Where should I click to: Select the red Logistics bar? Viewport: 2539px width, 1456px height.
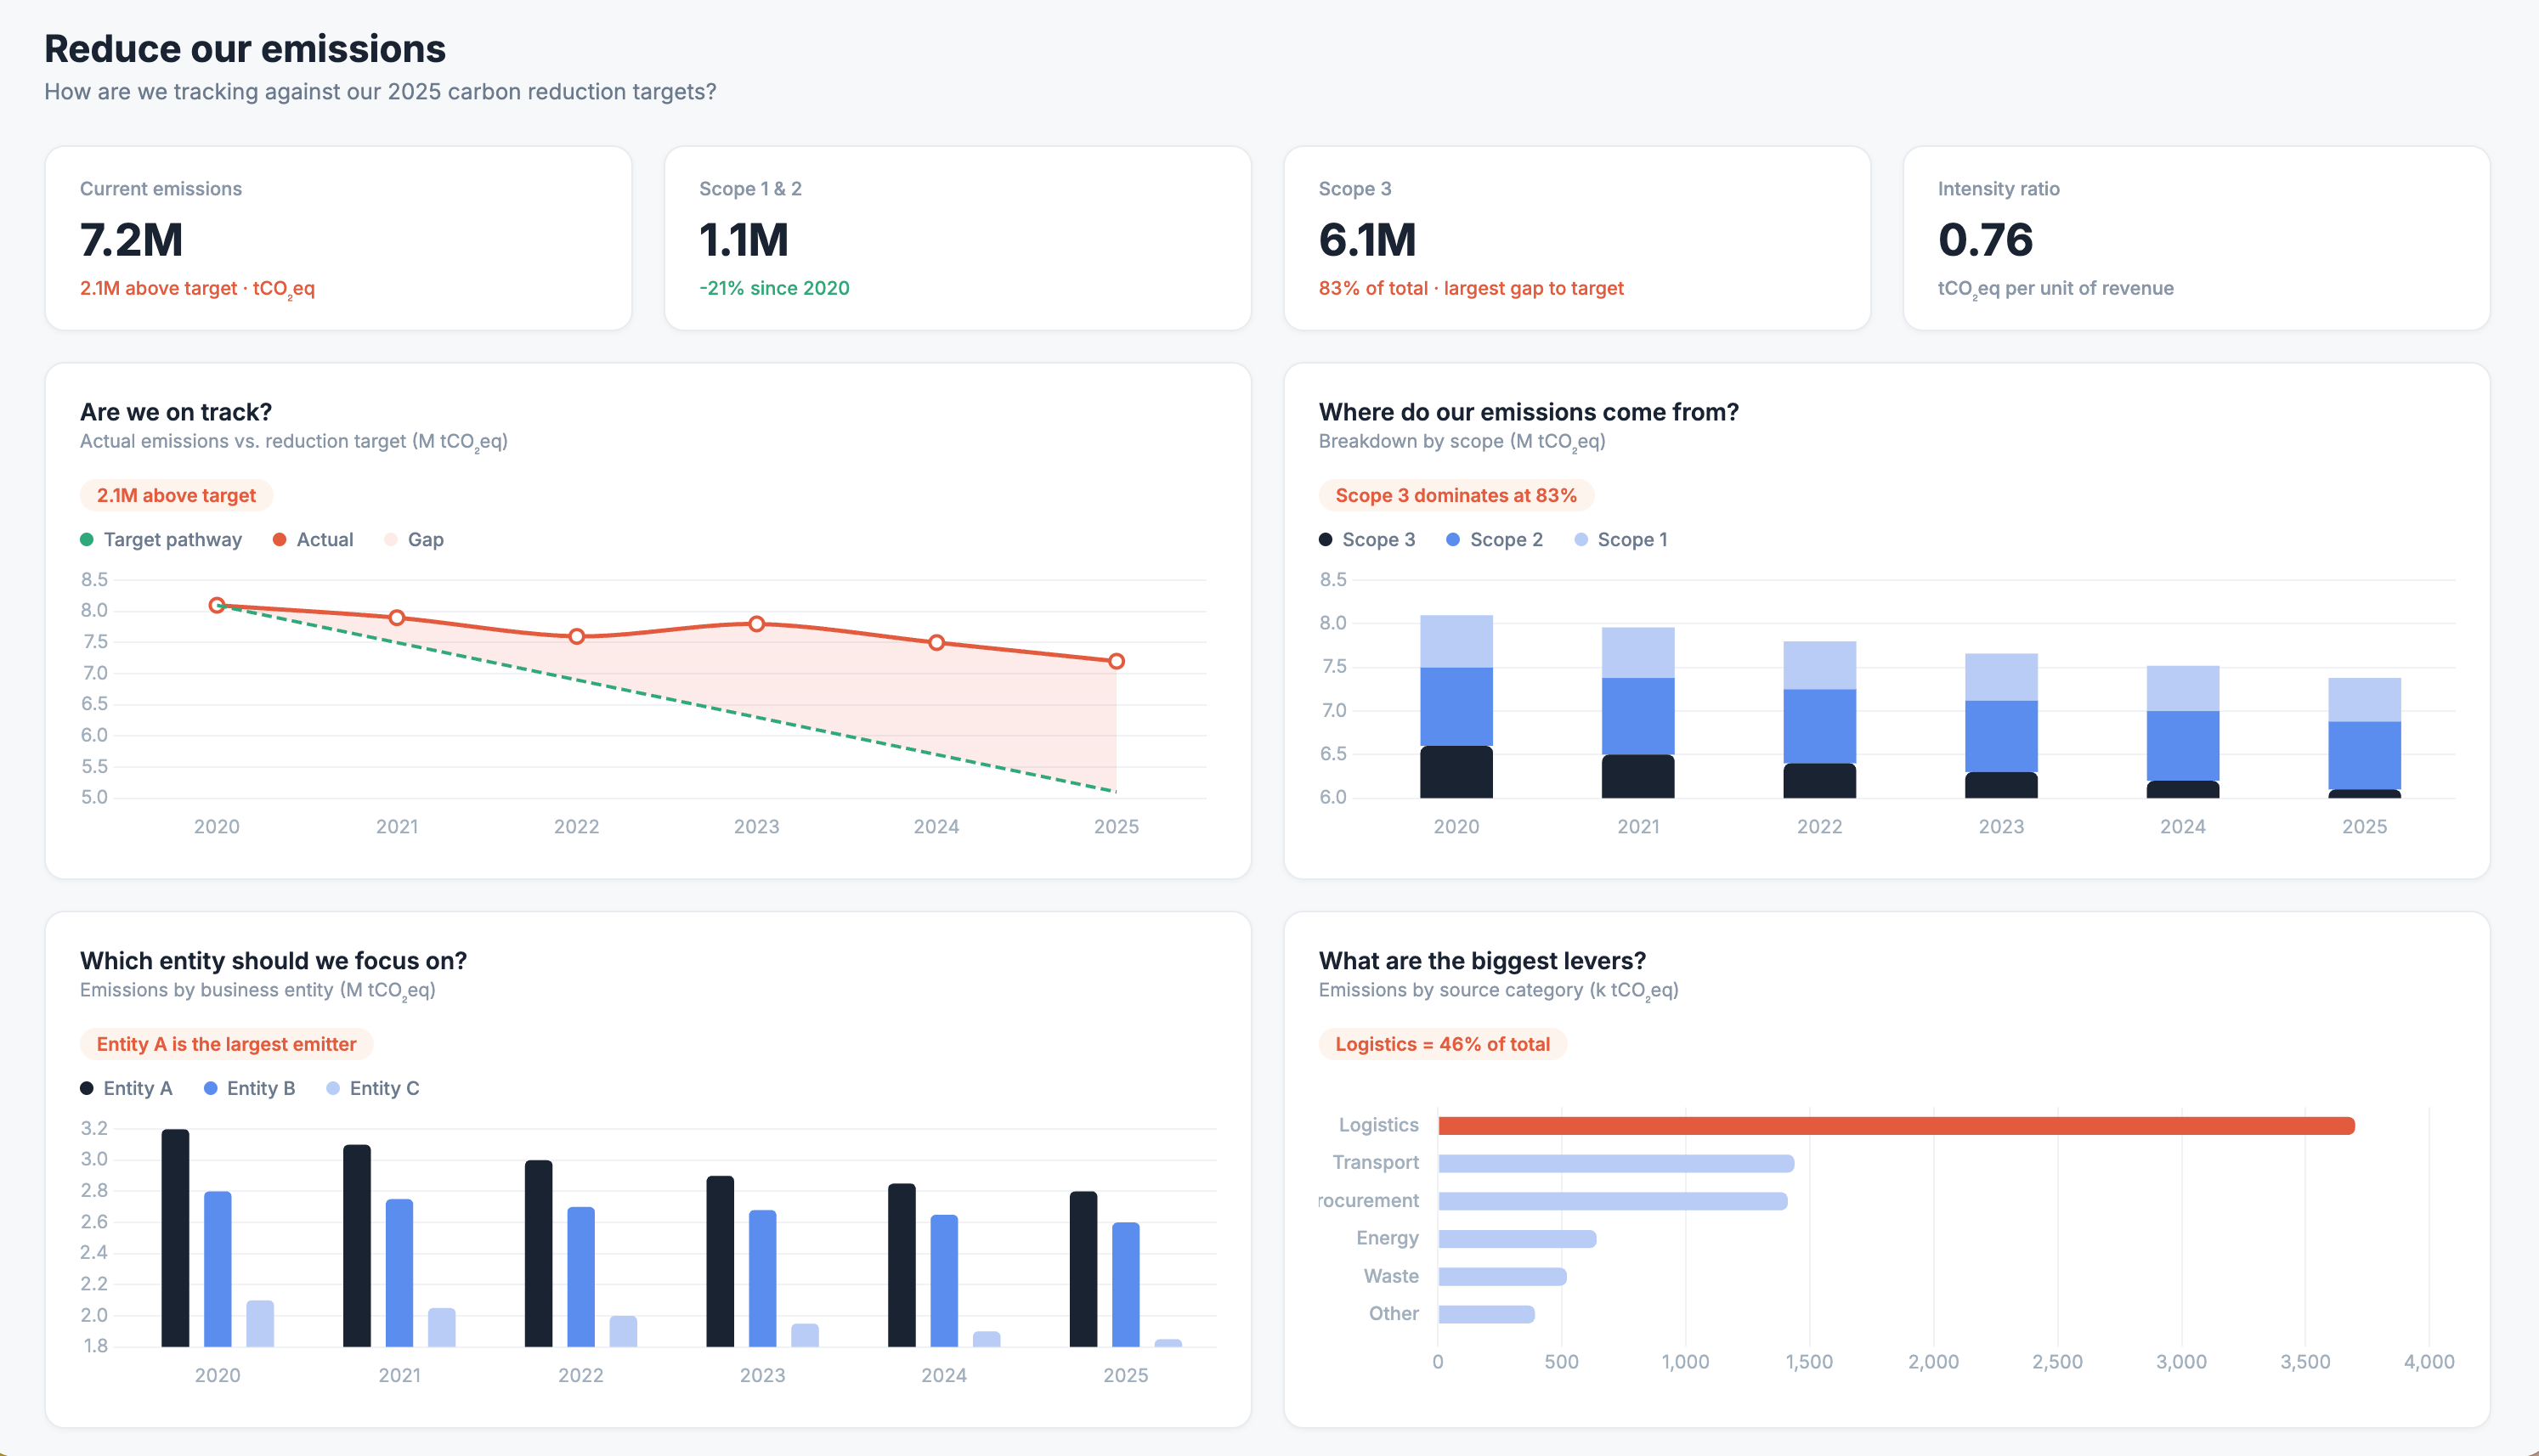coord(1895,1126)
